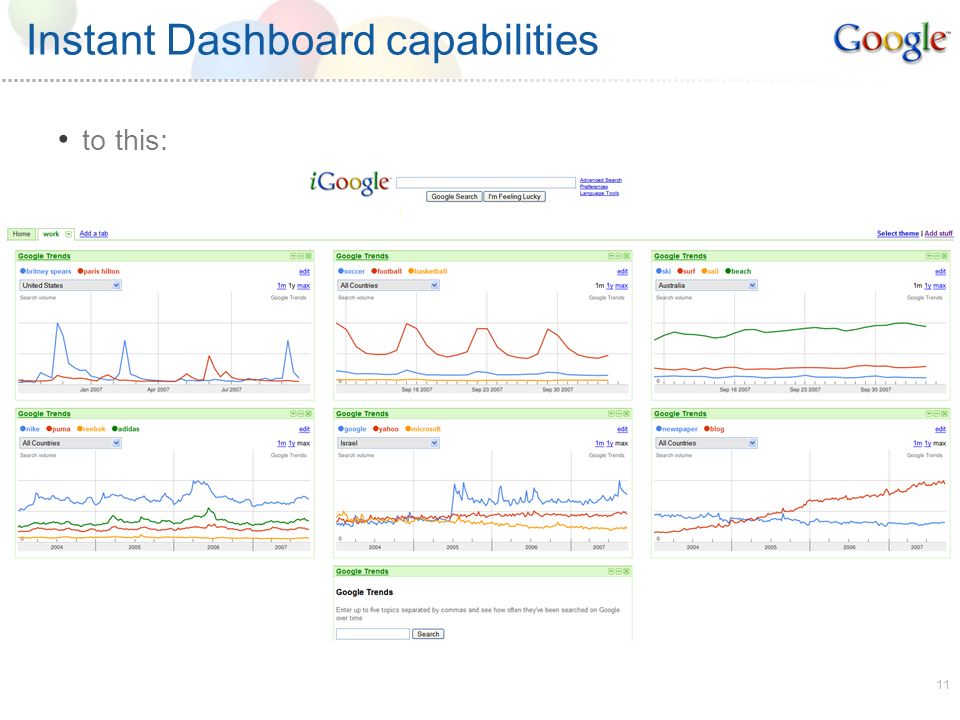Delete the newspaper blog Trends gadget

point(944,414)
